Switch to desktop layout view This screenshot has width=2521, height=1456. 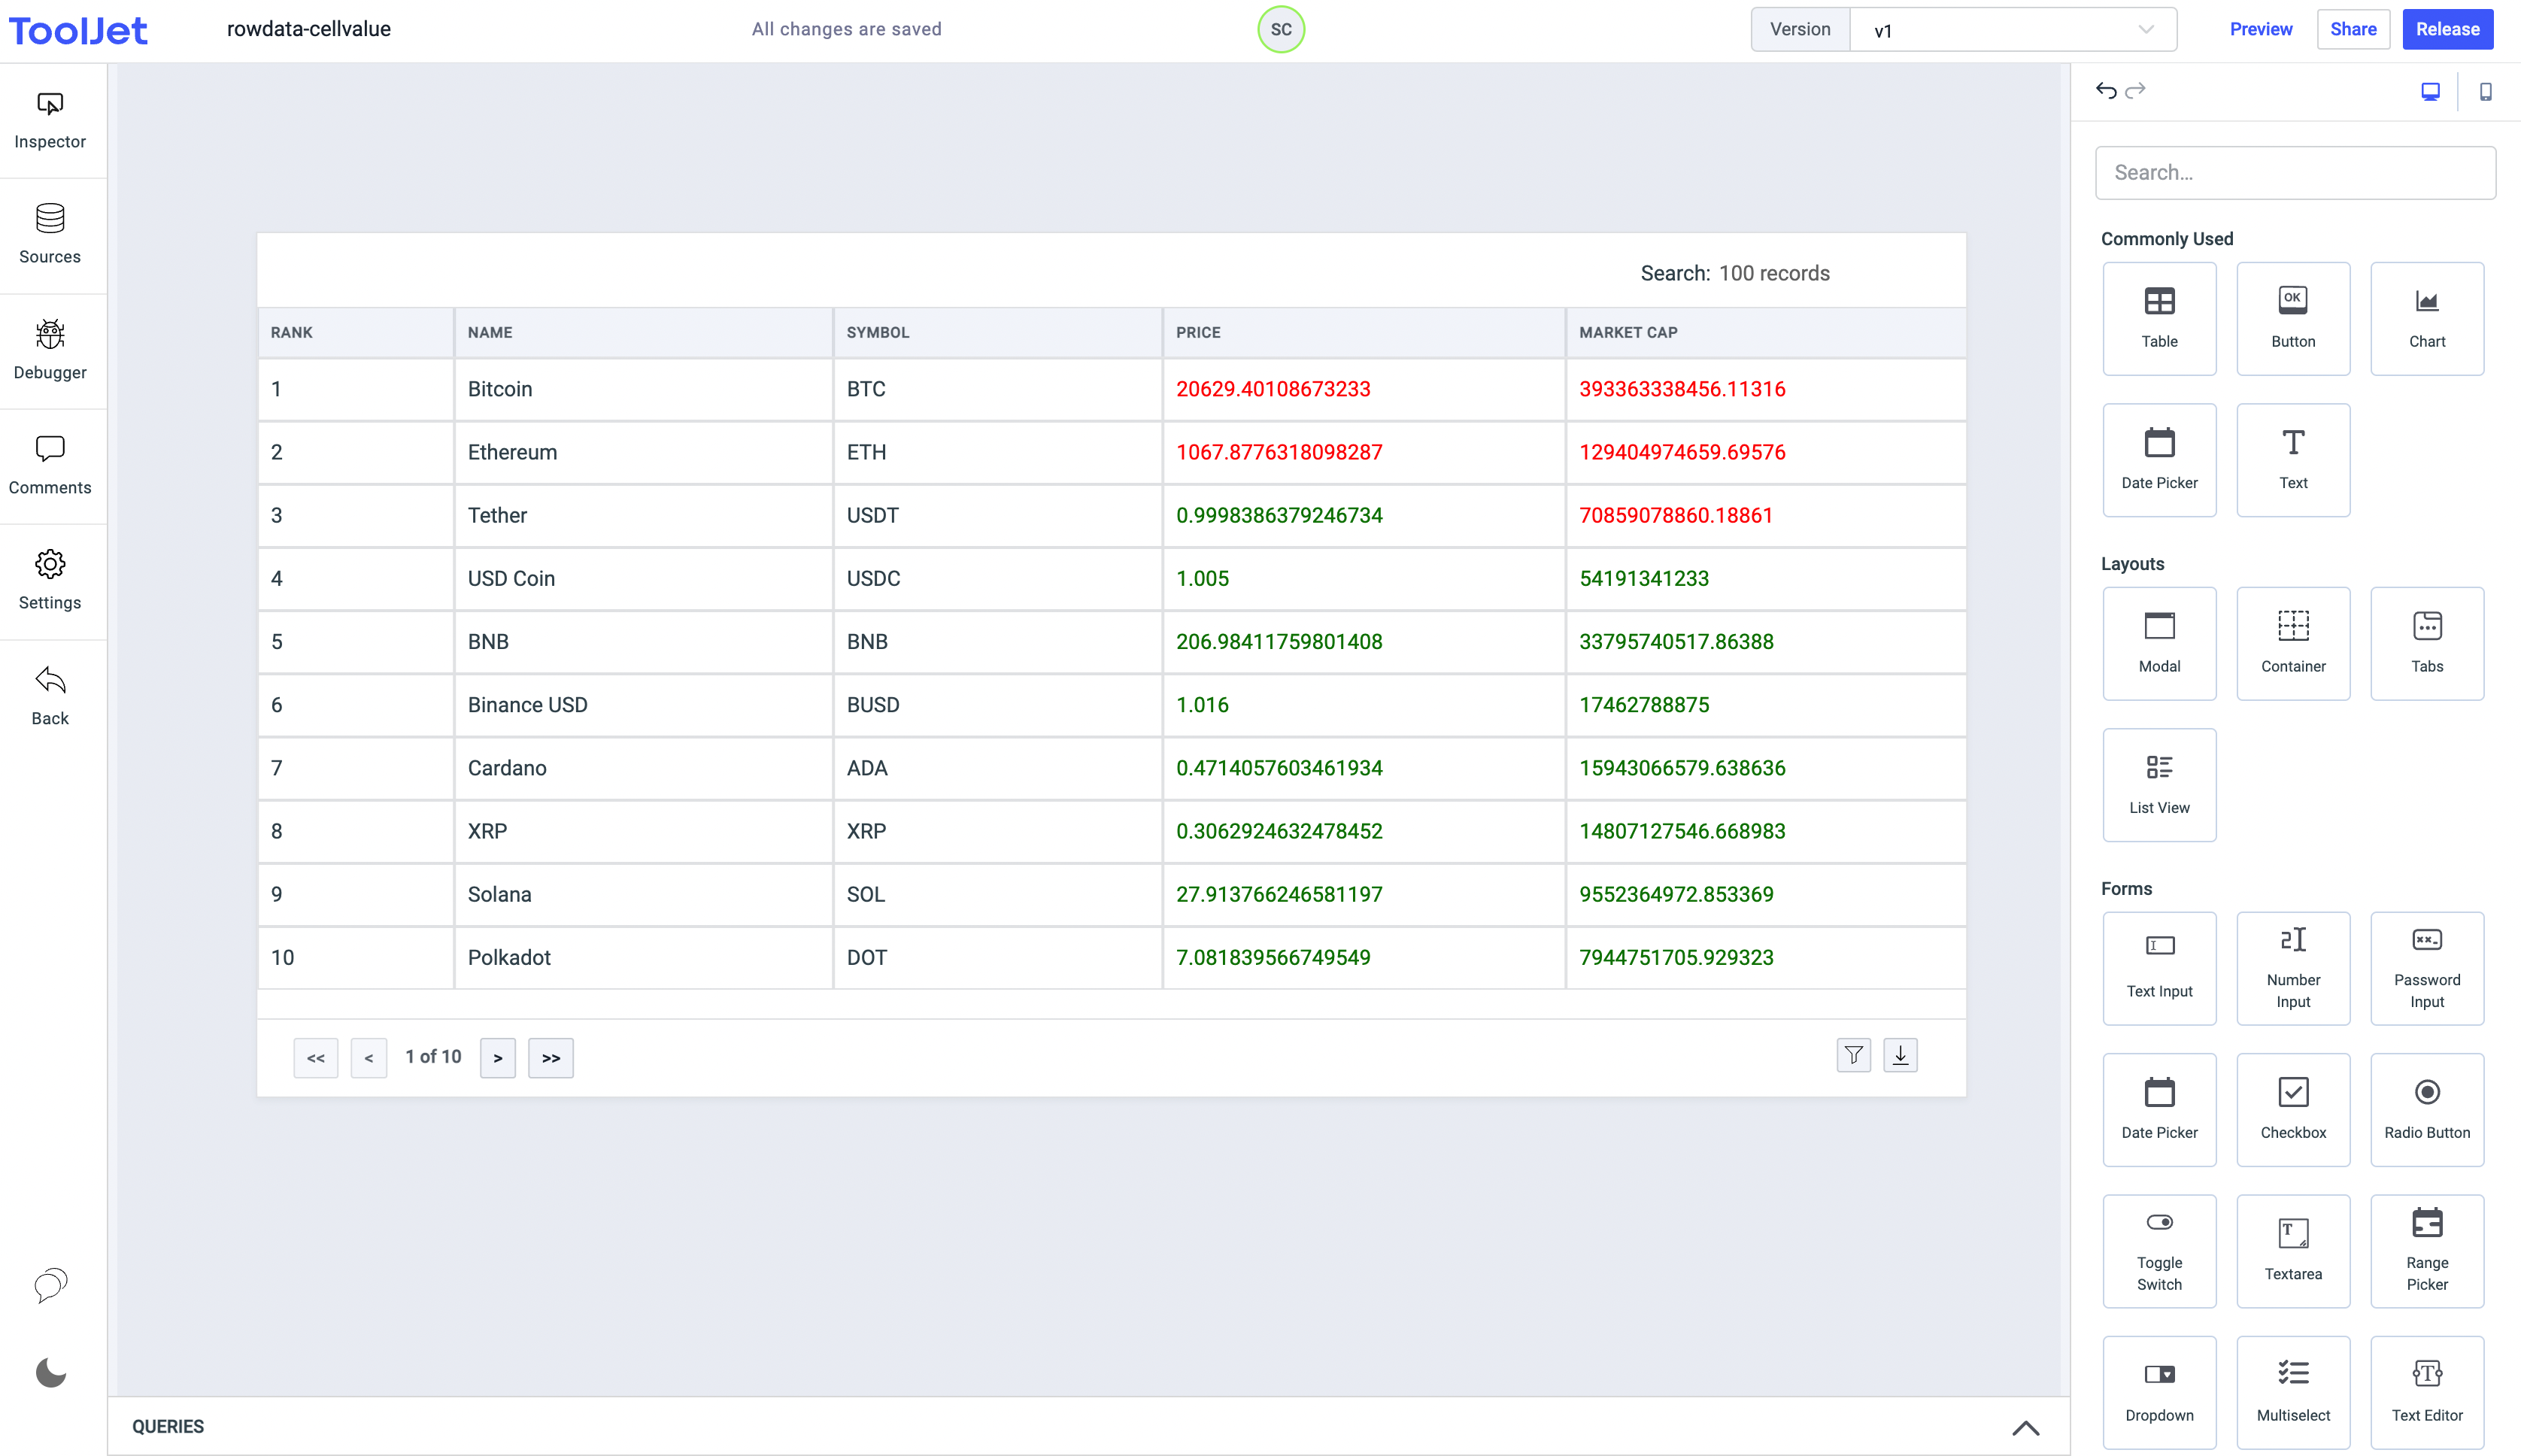(x=2430, y=92)
